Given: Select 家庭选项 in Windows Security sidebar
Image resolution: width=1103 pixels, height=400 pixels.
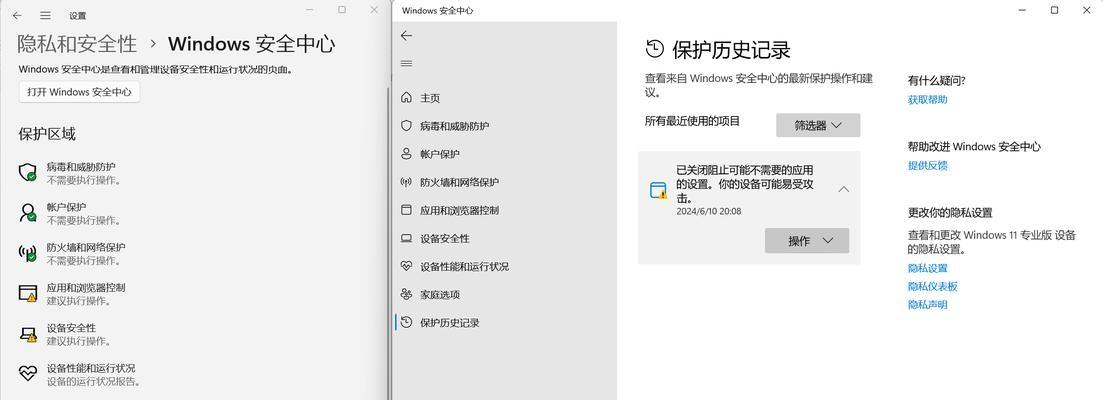Looking at the screenshot, I should point(440,295).
